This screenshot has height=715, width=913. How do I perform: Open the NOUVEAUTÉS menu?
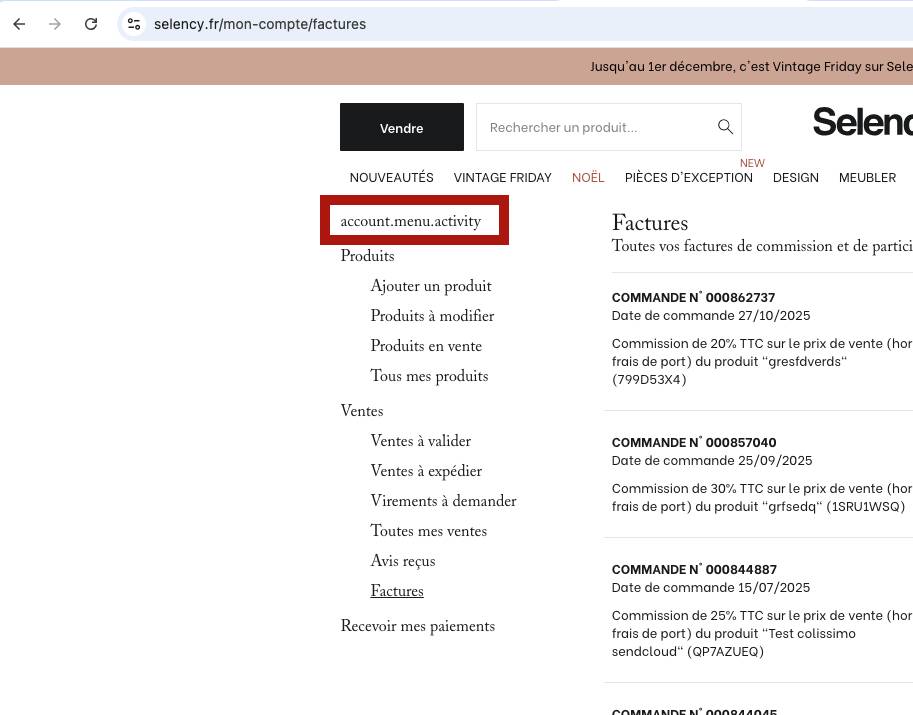391,177
